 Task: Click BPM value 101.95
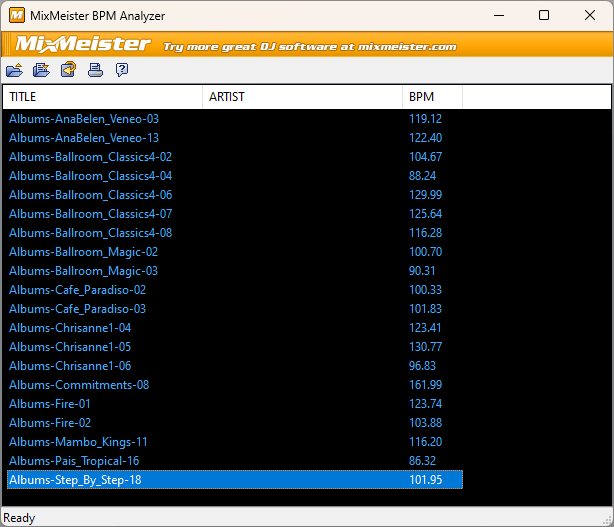426,480
